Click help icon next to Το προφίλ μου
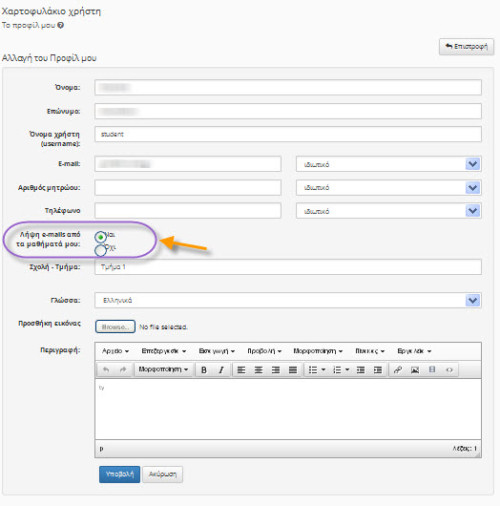 (x=60, y=25)
